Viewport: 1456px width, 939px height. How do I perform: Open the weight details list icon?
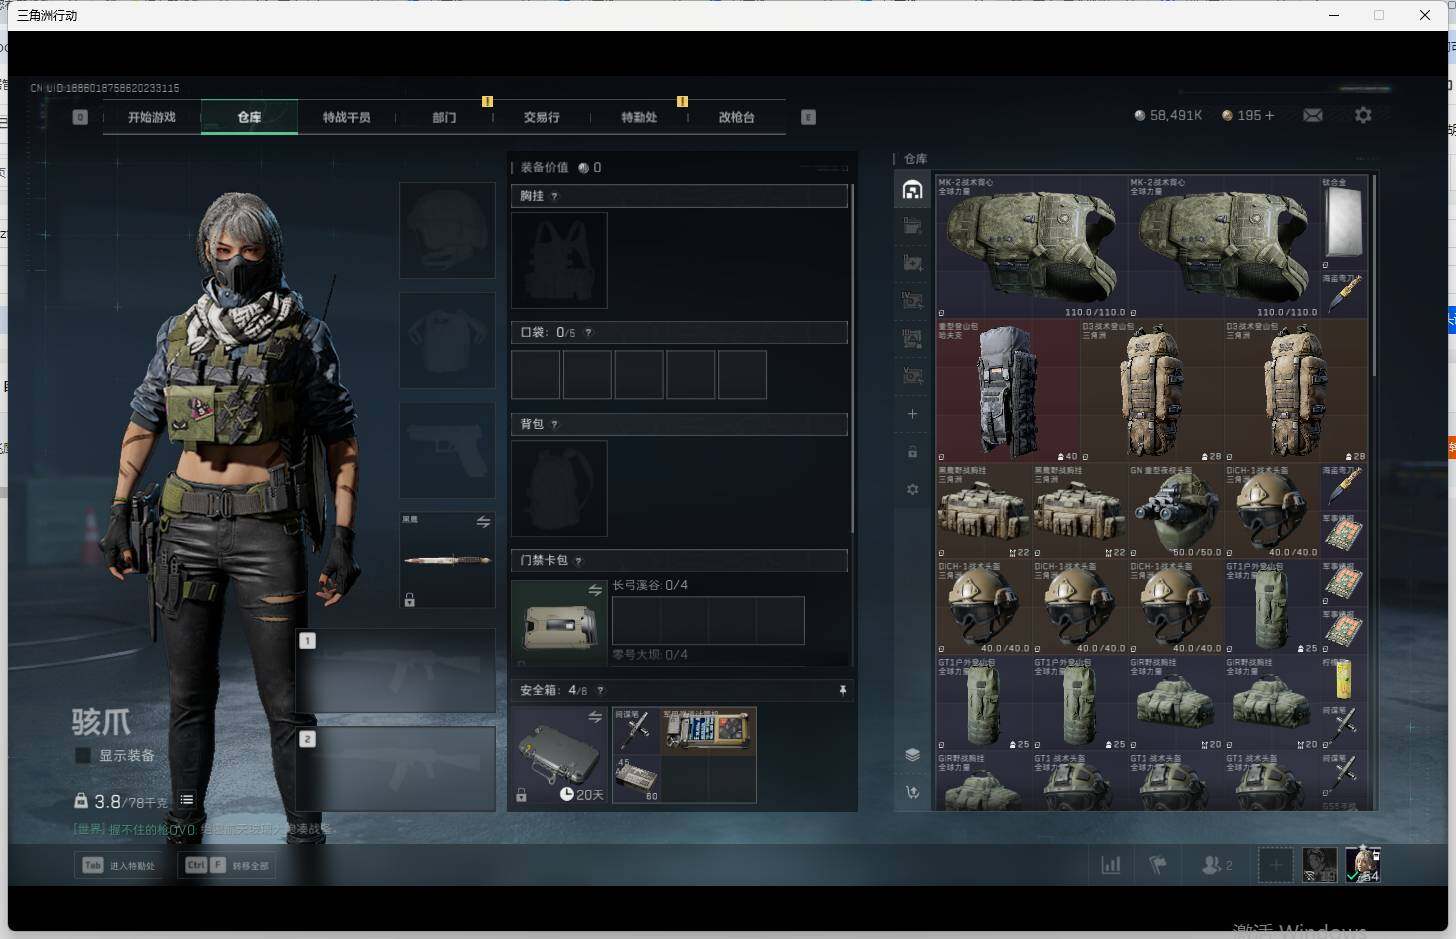(187, 800)
